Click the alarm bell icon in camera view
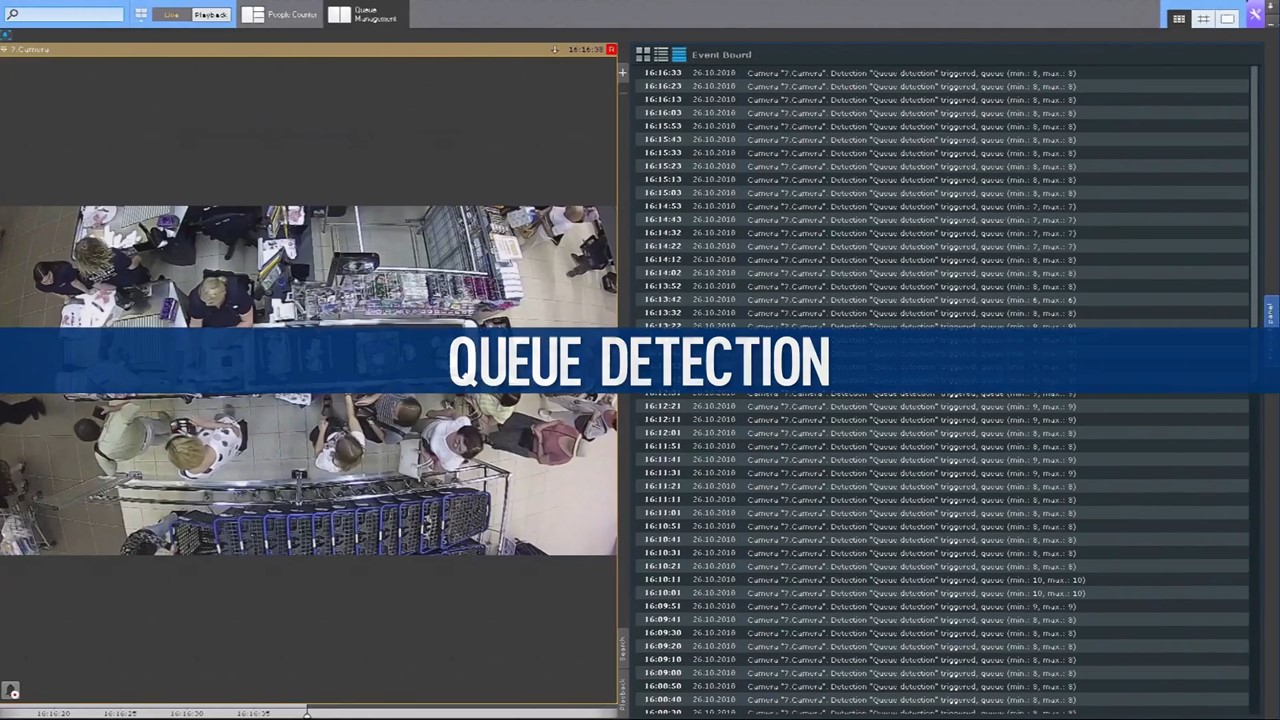 (x=11, y=691)
